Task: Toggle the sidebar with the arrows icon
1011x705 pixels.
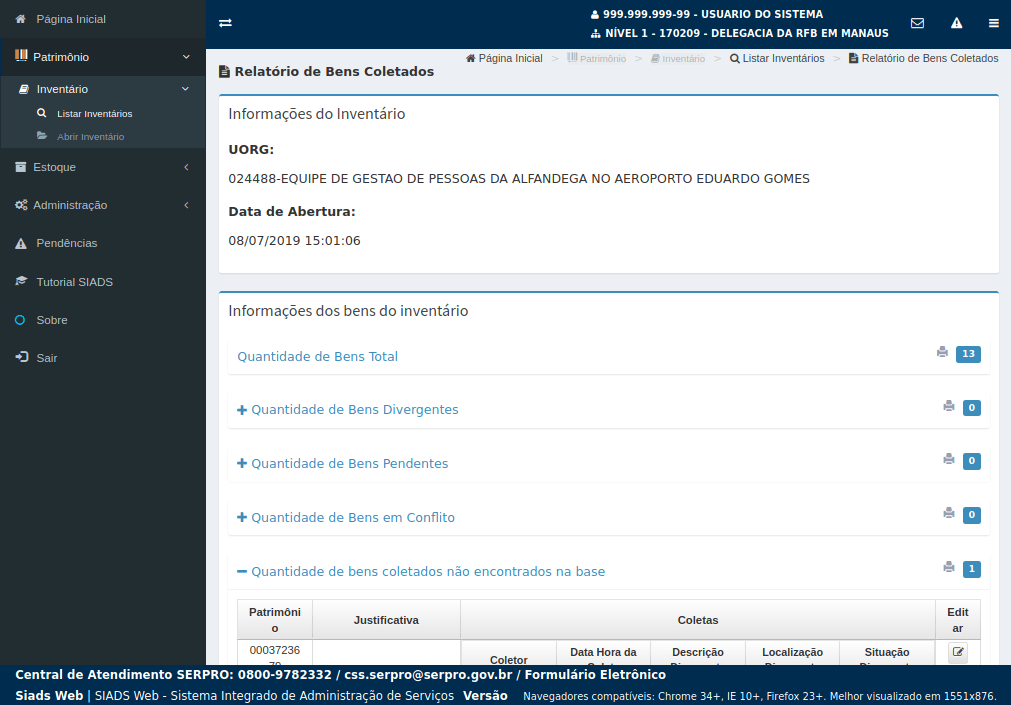Action: coord(225,23)
